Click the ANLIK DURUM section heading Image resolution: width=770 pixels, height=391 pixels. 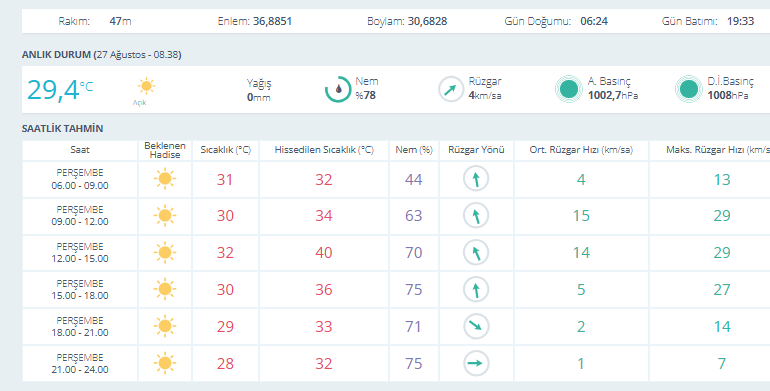point(102,55)
